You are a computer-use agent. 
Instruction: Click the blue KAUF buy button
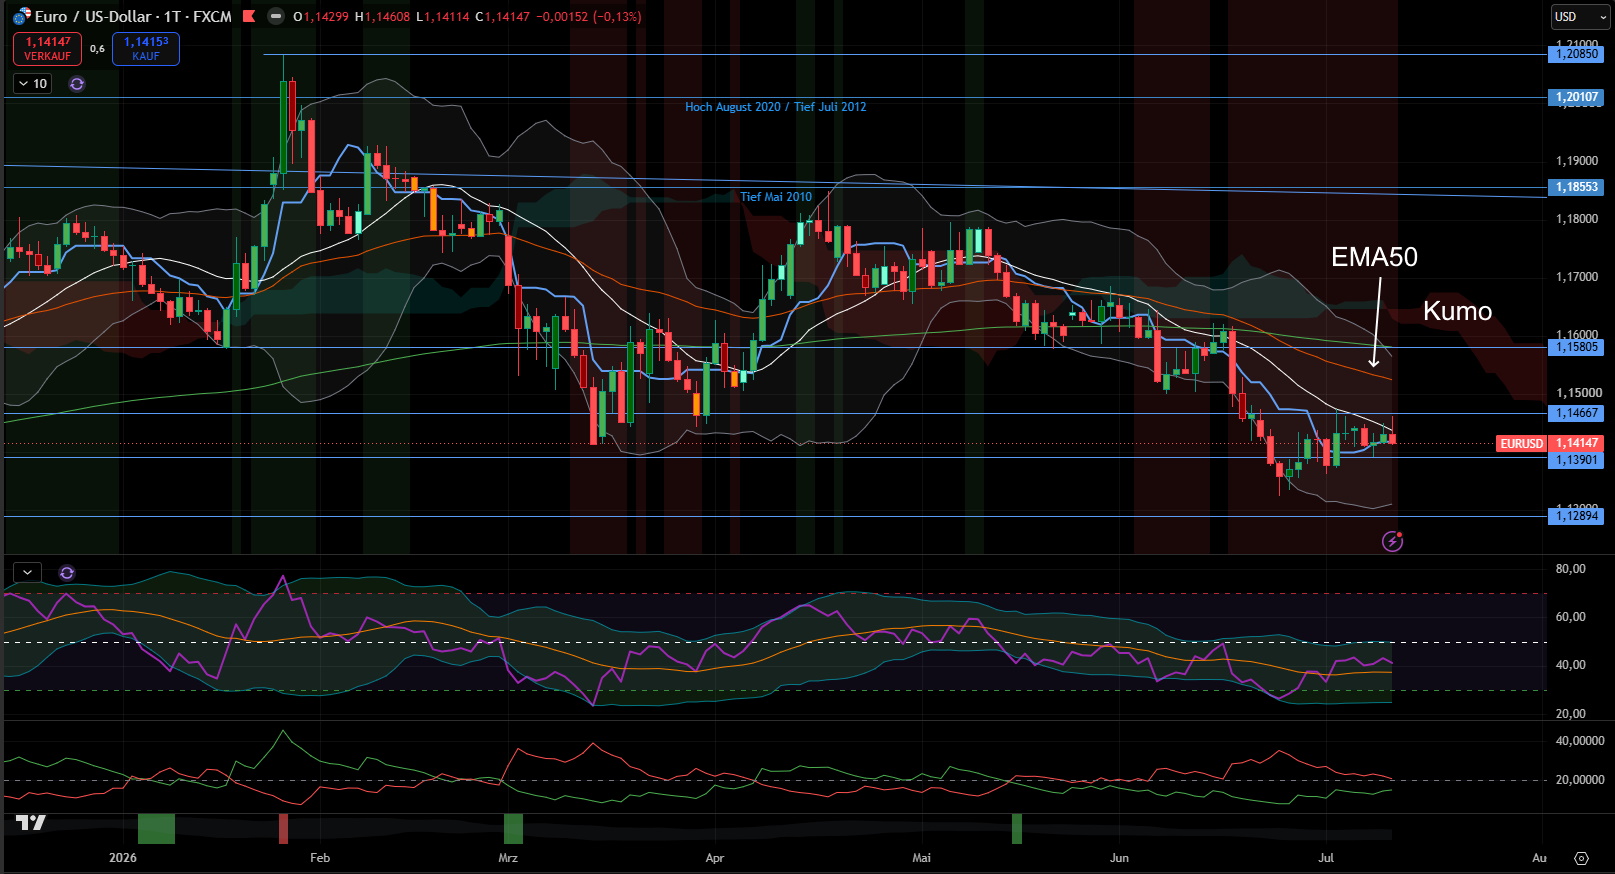pyautogui.click(x=146, y=49)
